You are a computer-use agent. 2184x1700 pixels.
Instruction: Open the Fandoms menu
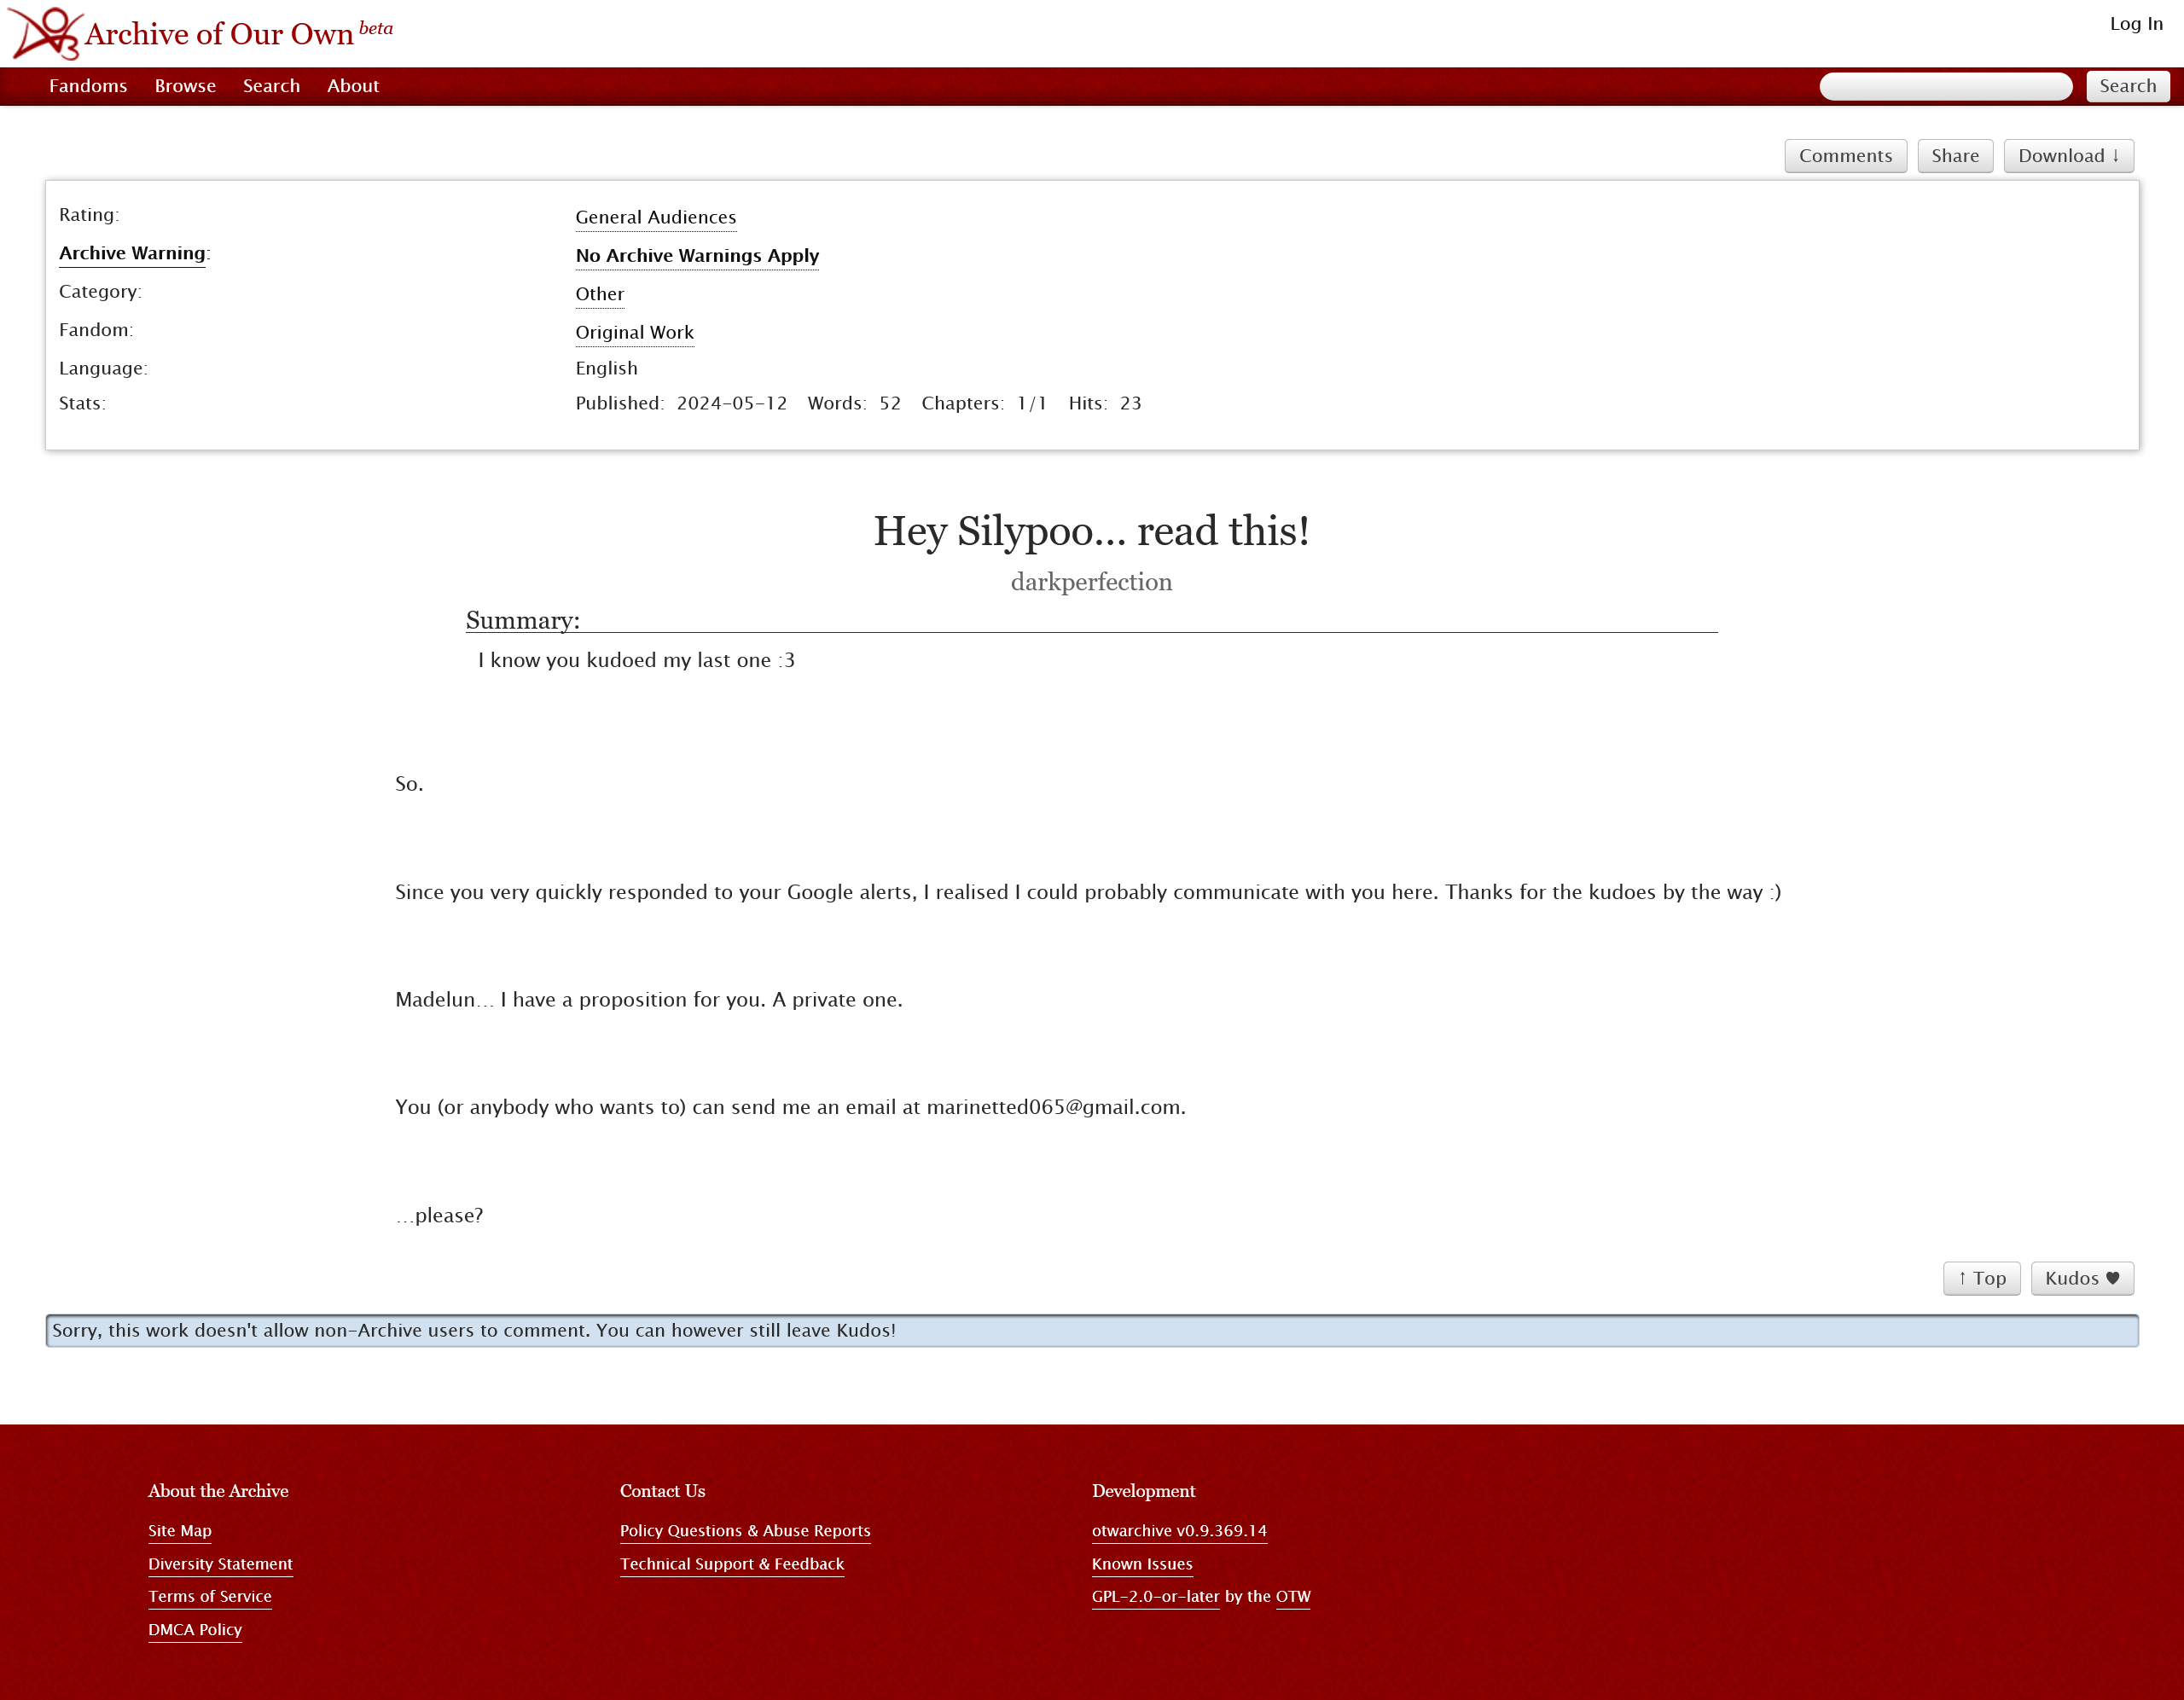(x=88, y=86)
